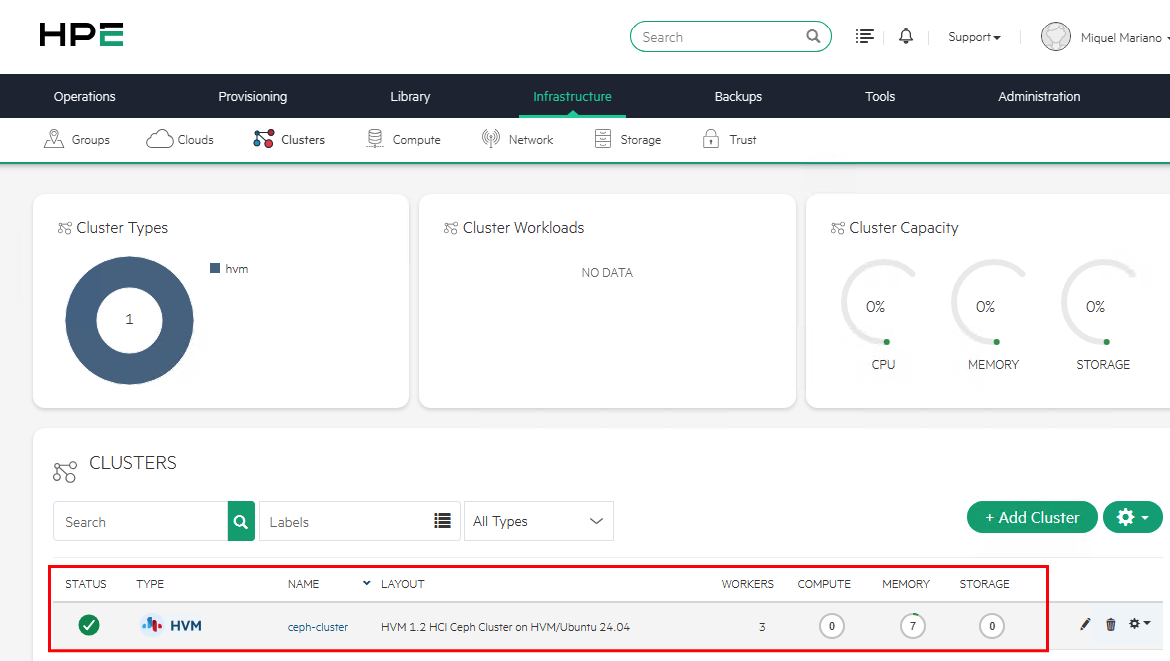Open the Storage section icon
Screen dimensions: 1170x661
coord(602,139)
